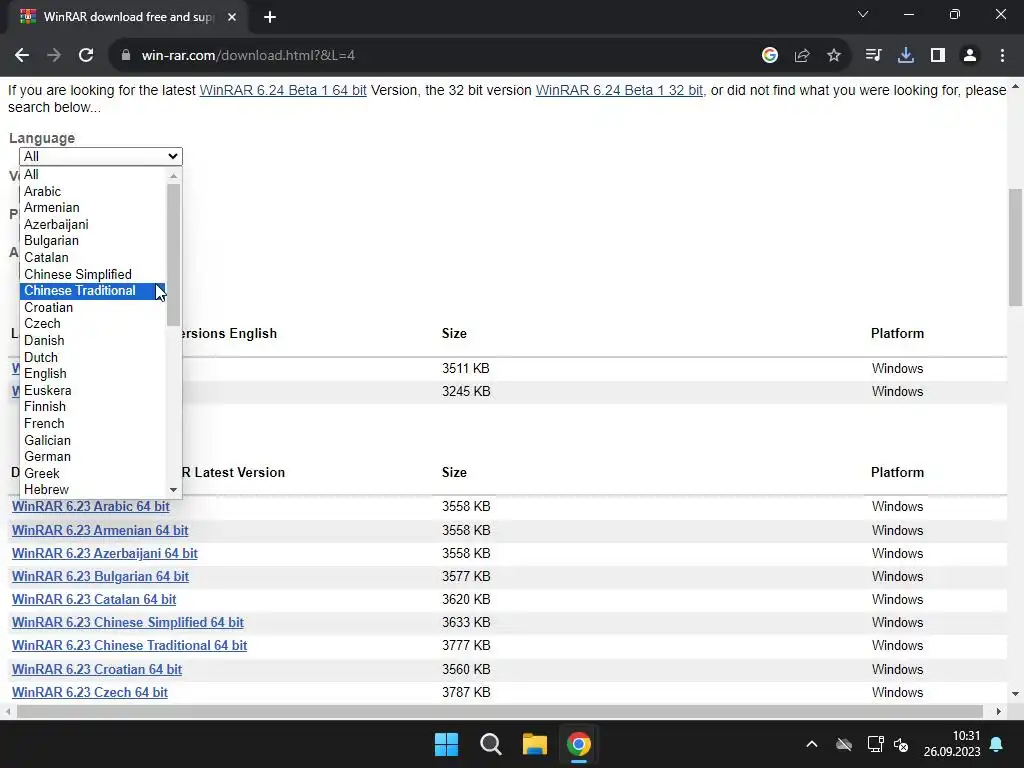Select English in the language list
The width and height of the screenshot is (1024, 768).
pos(93,374)
